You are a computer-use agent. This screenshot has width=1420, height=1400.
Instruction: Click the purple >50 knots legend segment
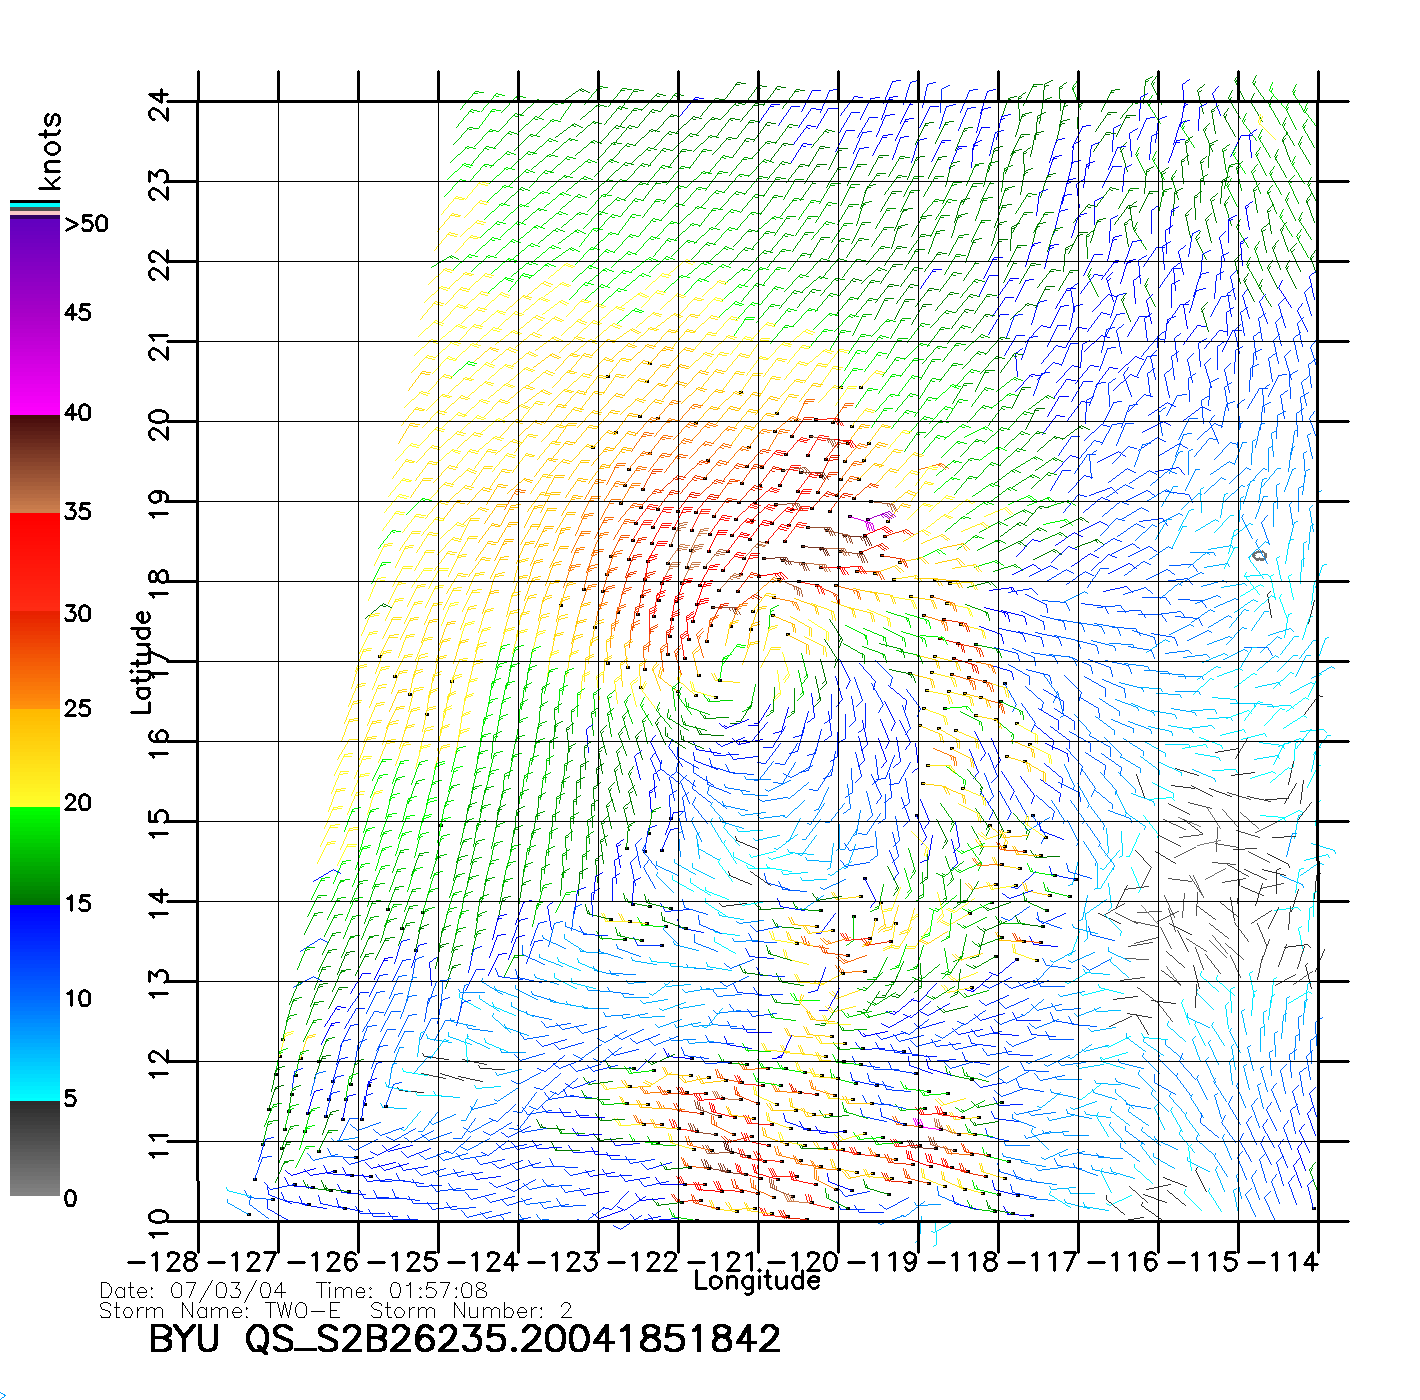34,265
